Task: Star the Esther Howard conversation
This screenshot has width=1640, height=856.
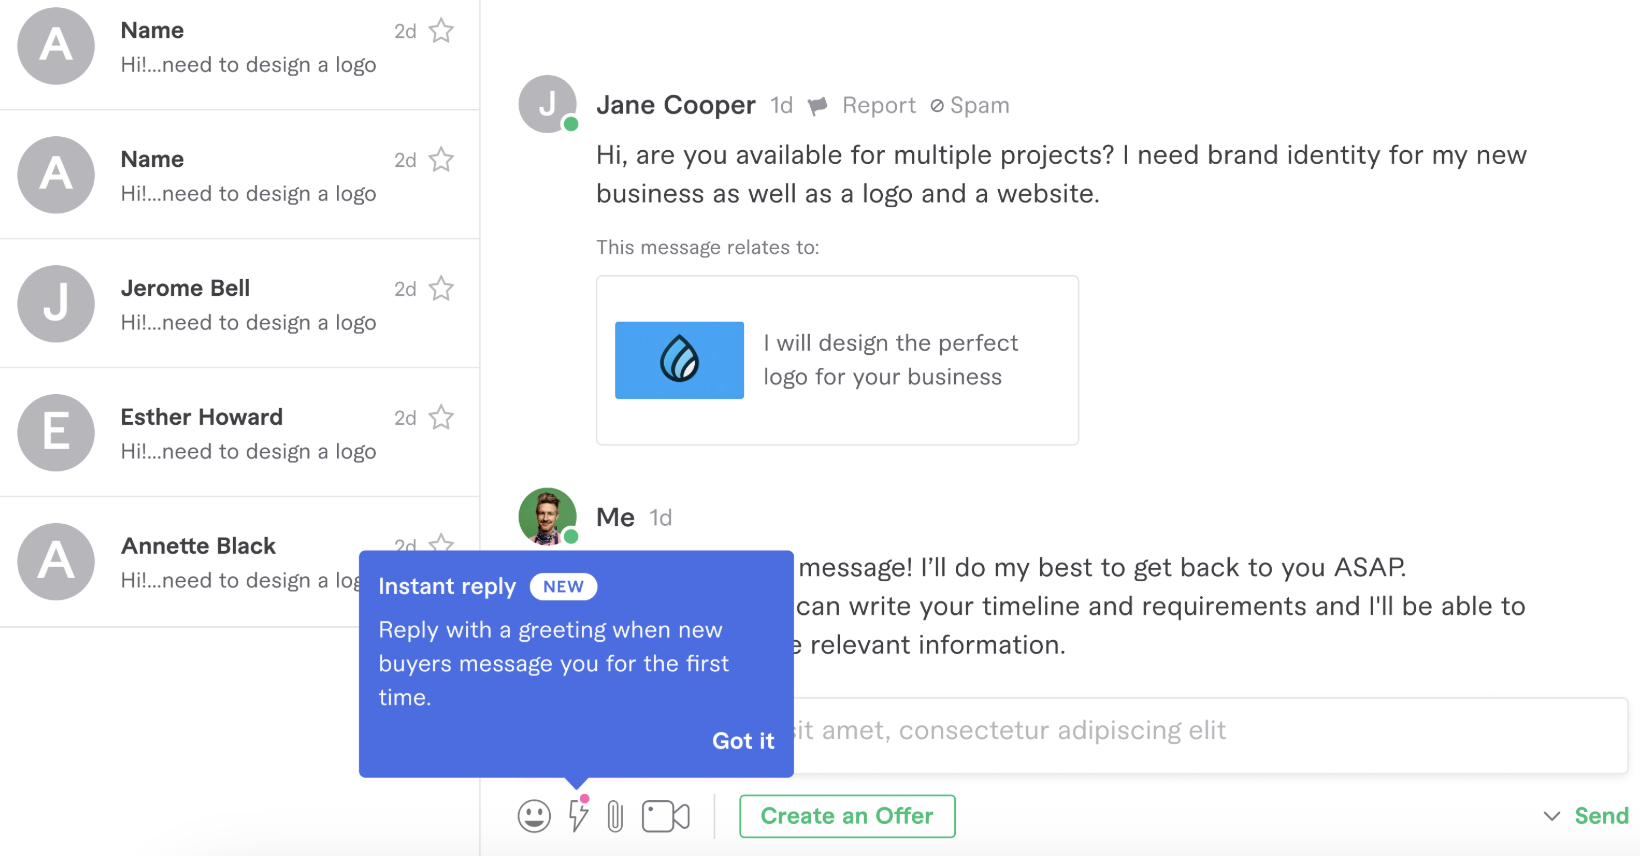Action: pos(441,417)
